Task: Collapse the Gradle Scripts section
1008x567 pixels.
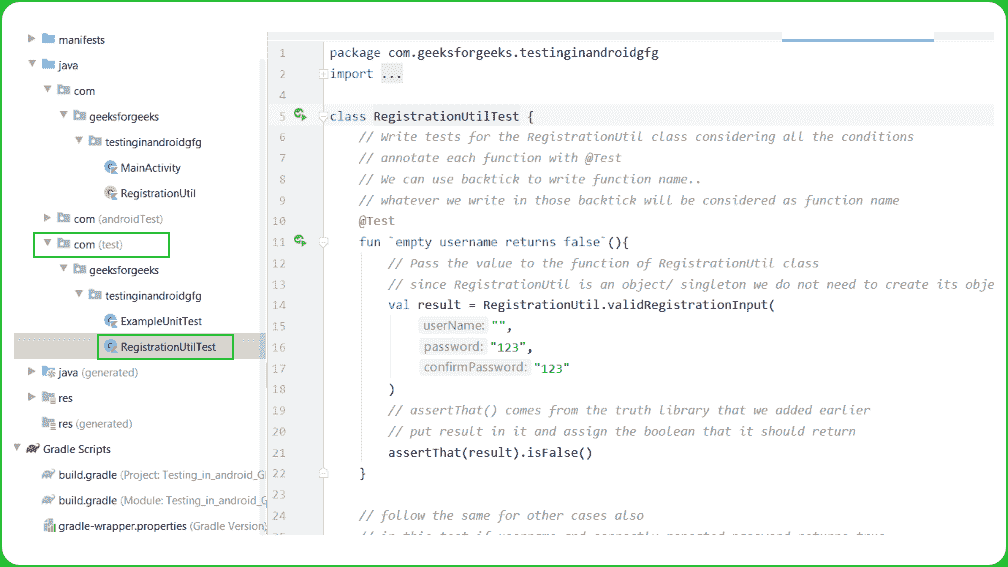Action: point(17,449)
